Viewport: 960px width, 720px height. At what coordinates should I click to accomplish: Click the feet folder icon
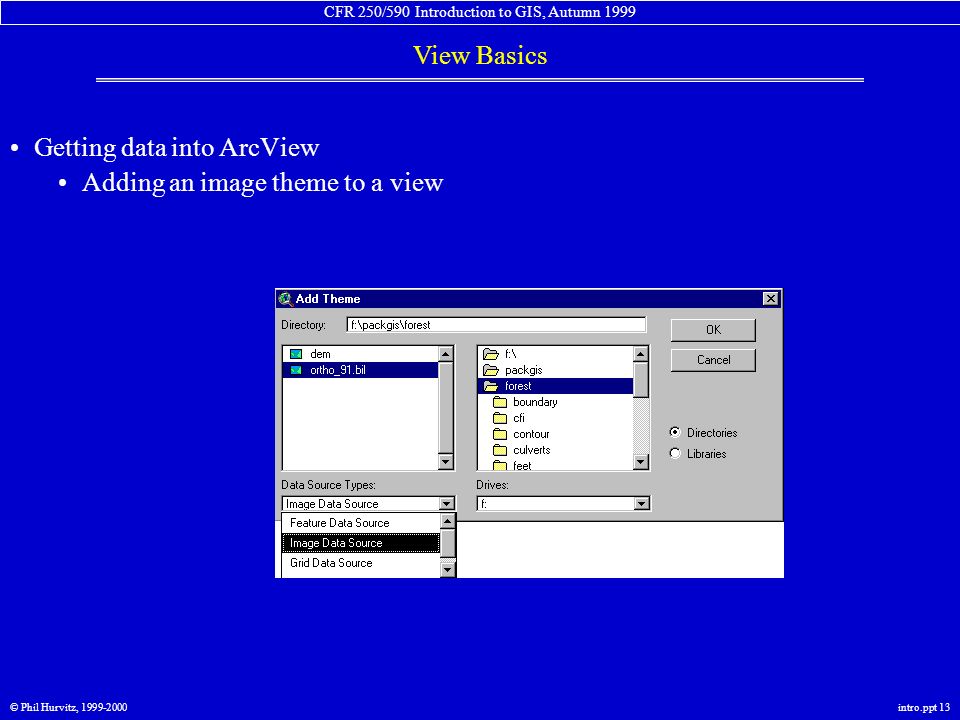(500, 465)
